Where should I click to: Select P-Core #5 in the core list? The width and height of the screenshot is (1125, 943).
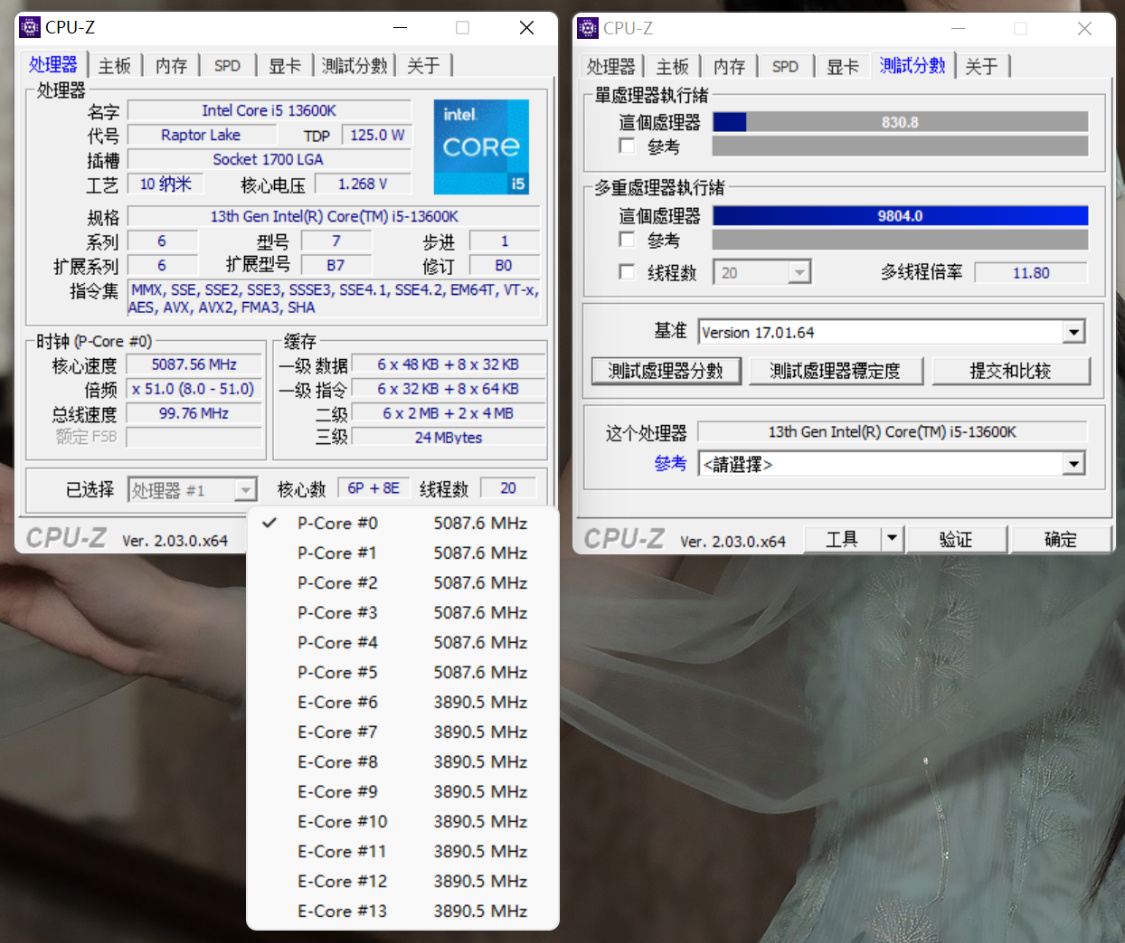click(x=402, y=672)
